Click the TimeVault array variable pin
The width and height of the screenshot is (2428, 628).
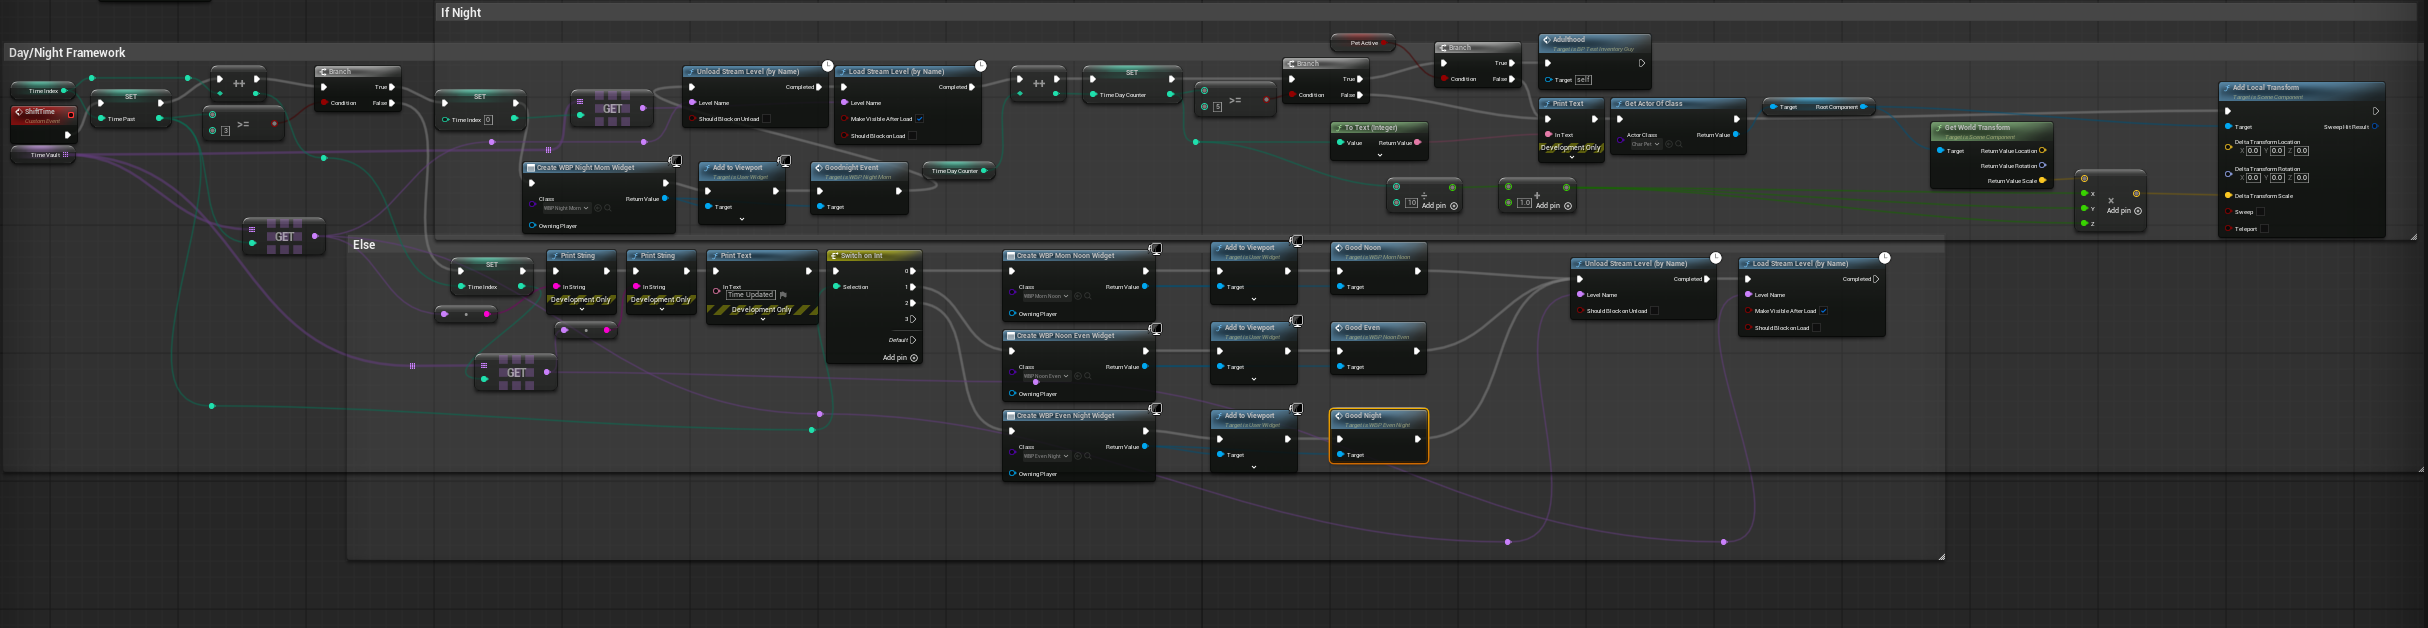point(66,155)
